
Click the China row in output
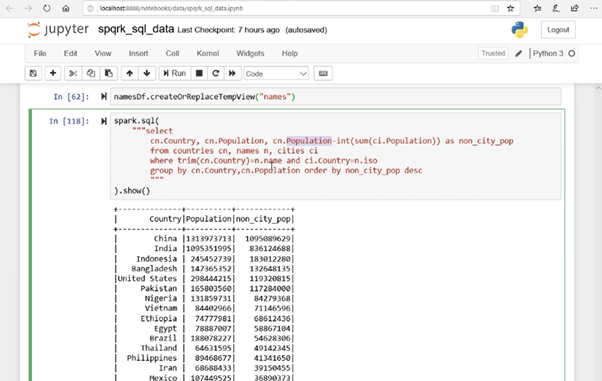(x=204, y=239)
